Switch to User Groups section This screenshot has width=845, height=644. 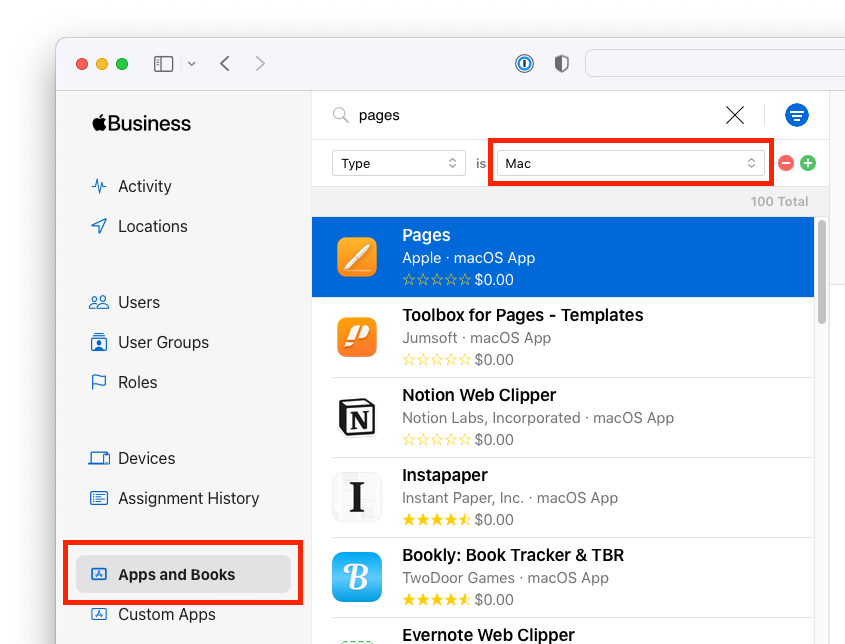click(x=162, y=342)
